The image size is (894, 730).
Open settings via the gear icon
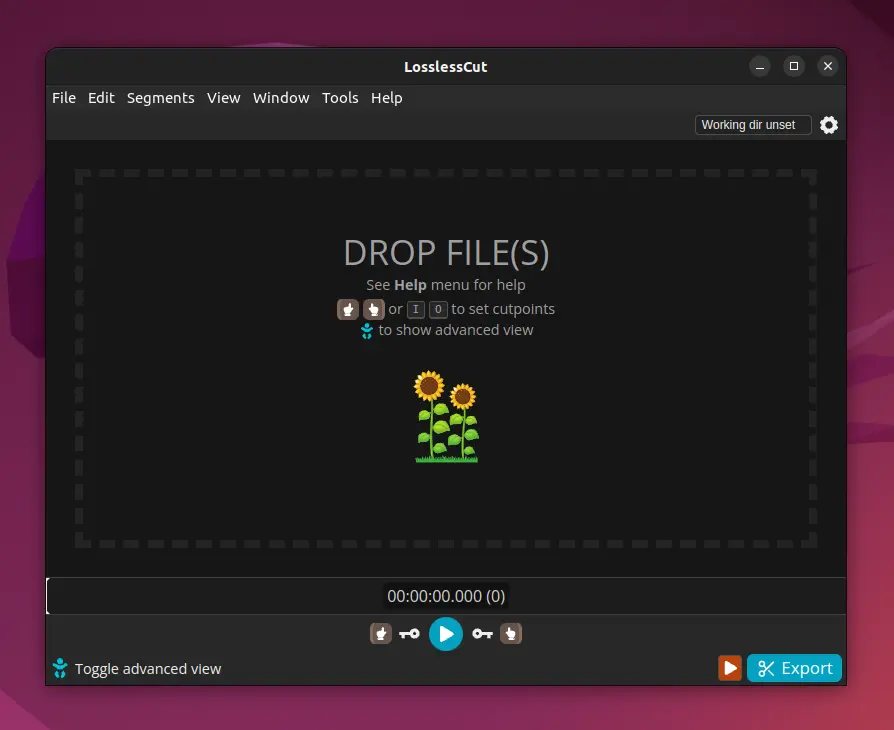point(829,125)
